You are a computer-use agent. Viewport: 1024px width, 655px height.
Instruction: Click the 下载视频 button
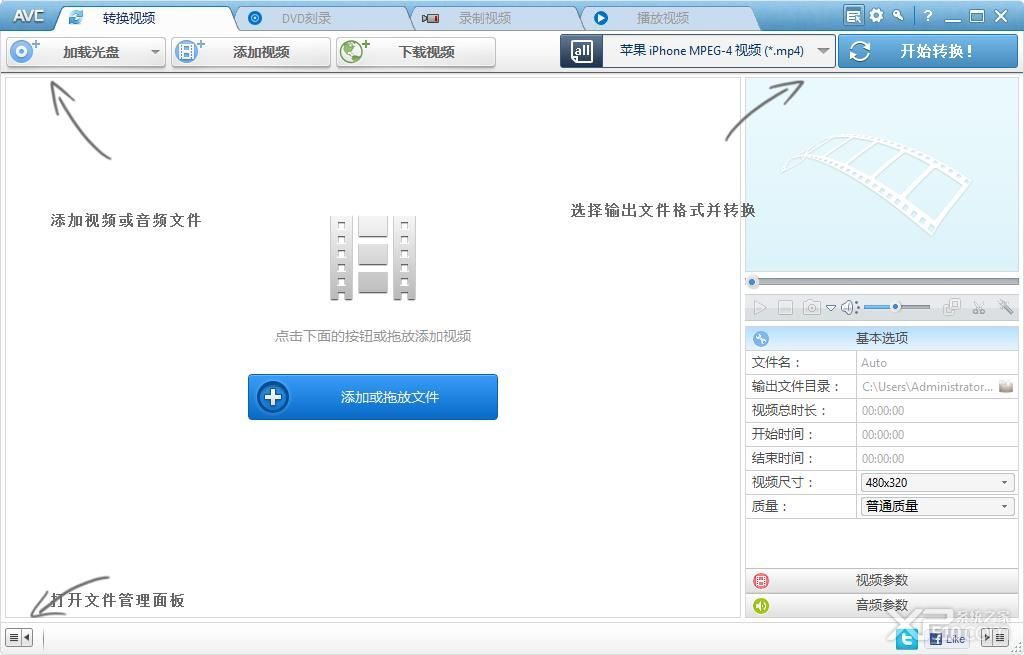tap(415, 52)
